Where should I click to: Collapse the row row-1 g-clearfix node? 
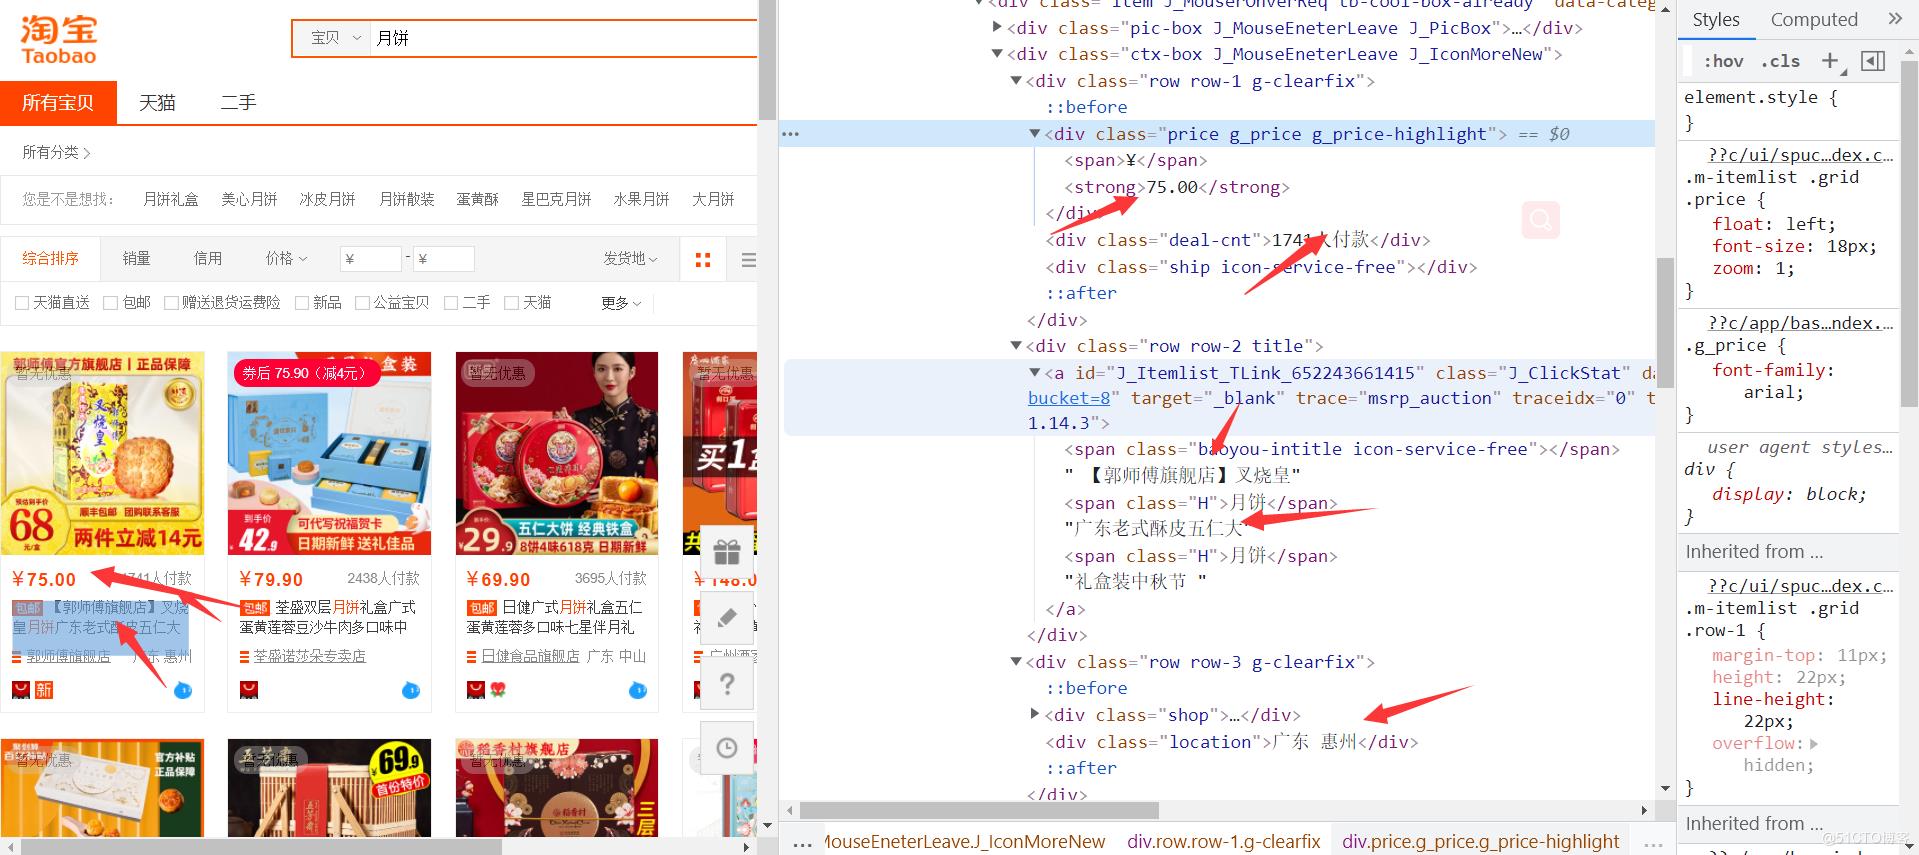coord(1016,81)
